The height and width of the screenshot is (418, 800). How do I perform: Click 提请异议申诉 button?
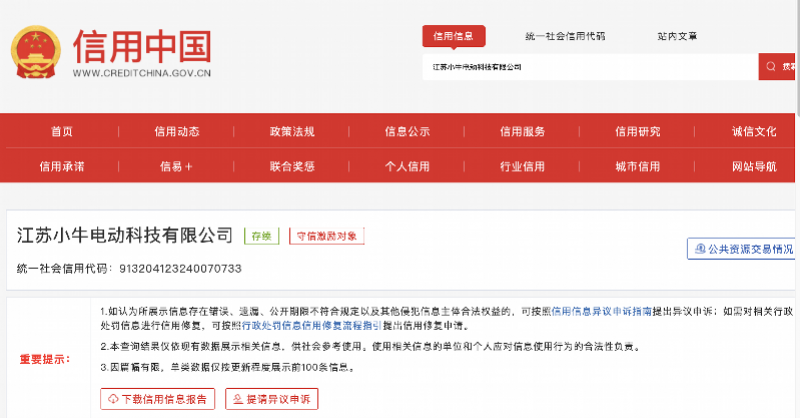271,399
